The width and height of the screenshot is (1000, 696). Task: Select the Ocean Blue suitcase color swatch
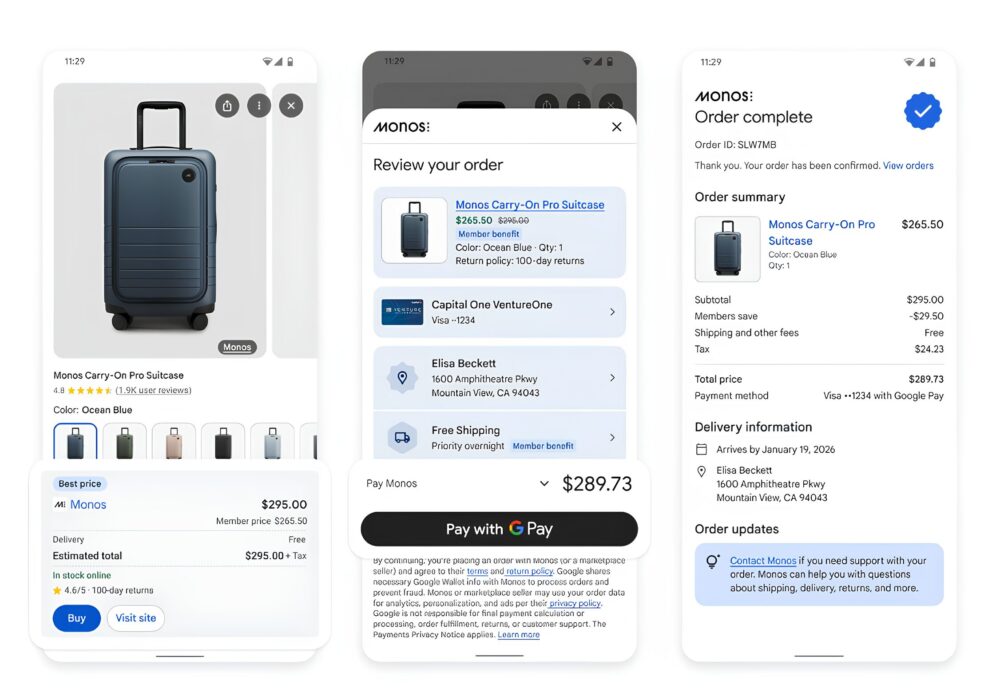click(75, 441)
